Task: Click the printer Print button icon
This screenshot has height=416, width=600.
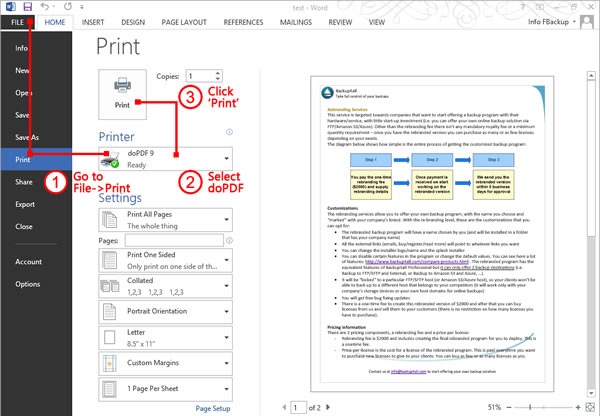Action: tap(121, 93)
